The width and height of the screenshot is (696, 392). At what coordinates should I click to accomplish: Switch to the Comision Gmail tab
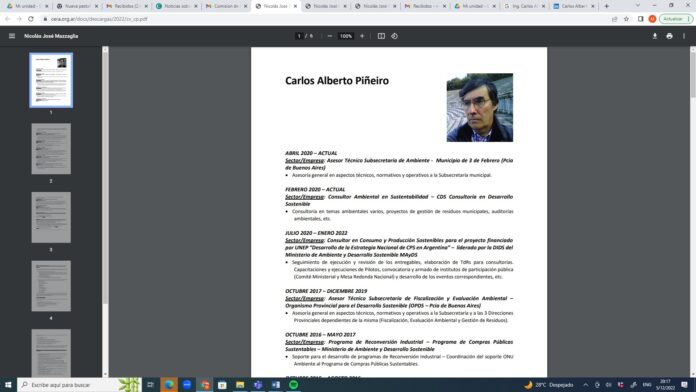point(226,6)
